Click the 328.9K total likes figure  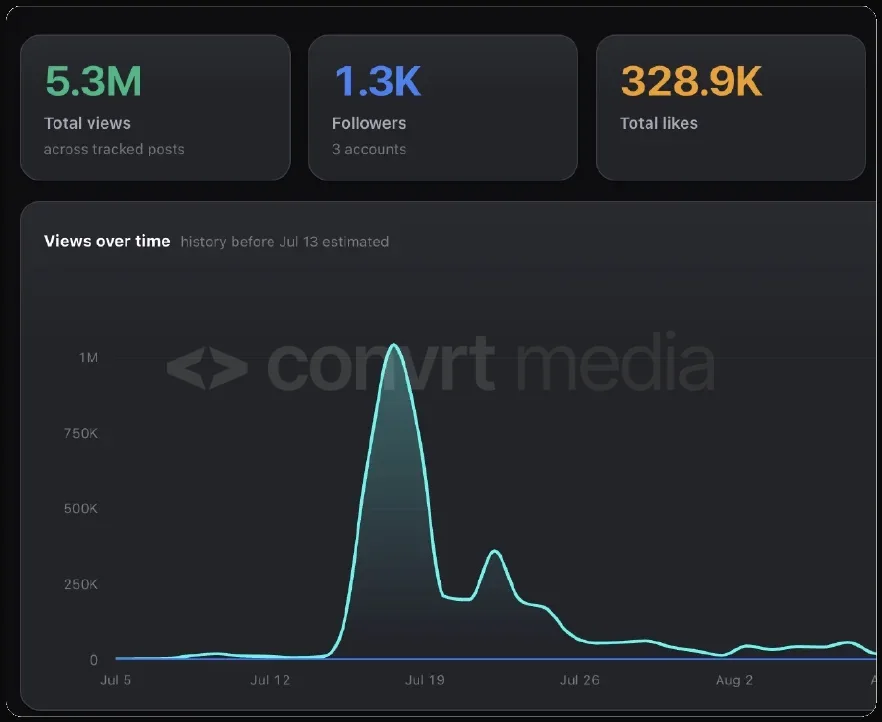click(x=691, y=82)
